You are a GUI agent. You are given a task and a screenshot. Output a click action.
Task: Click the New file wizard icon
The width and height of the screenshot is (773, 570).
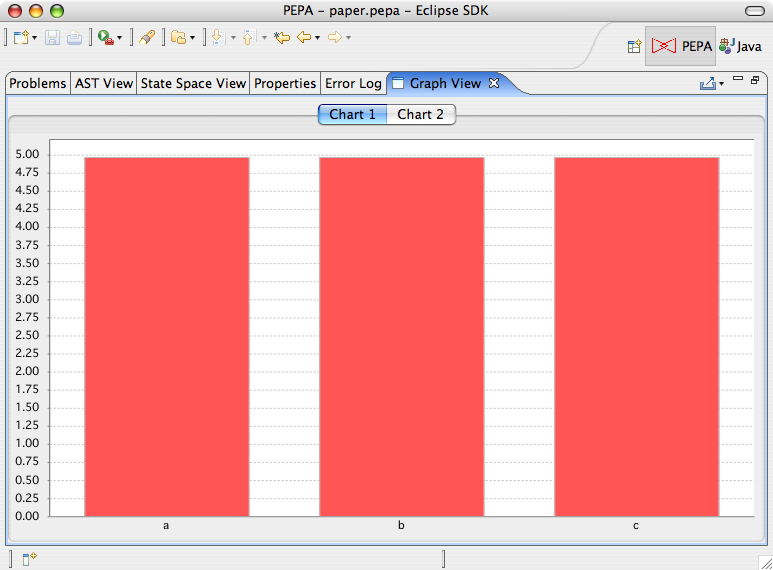coord(21,38)
